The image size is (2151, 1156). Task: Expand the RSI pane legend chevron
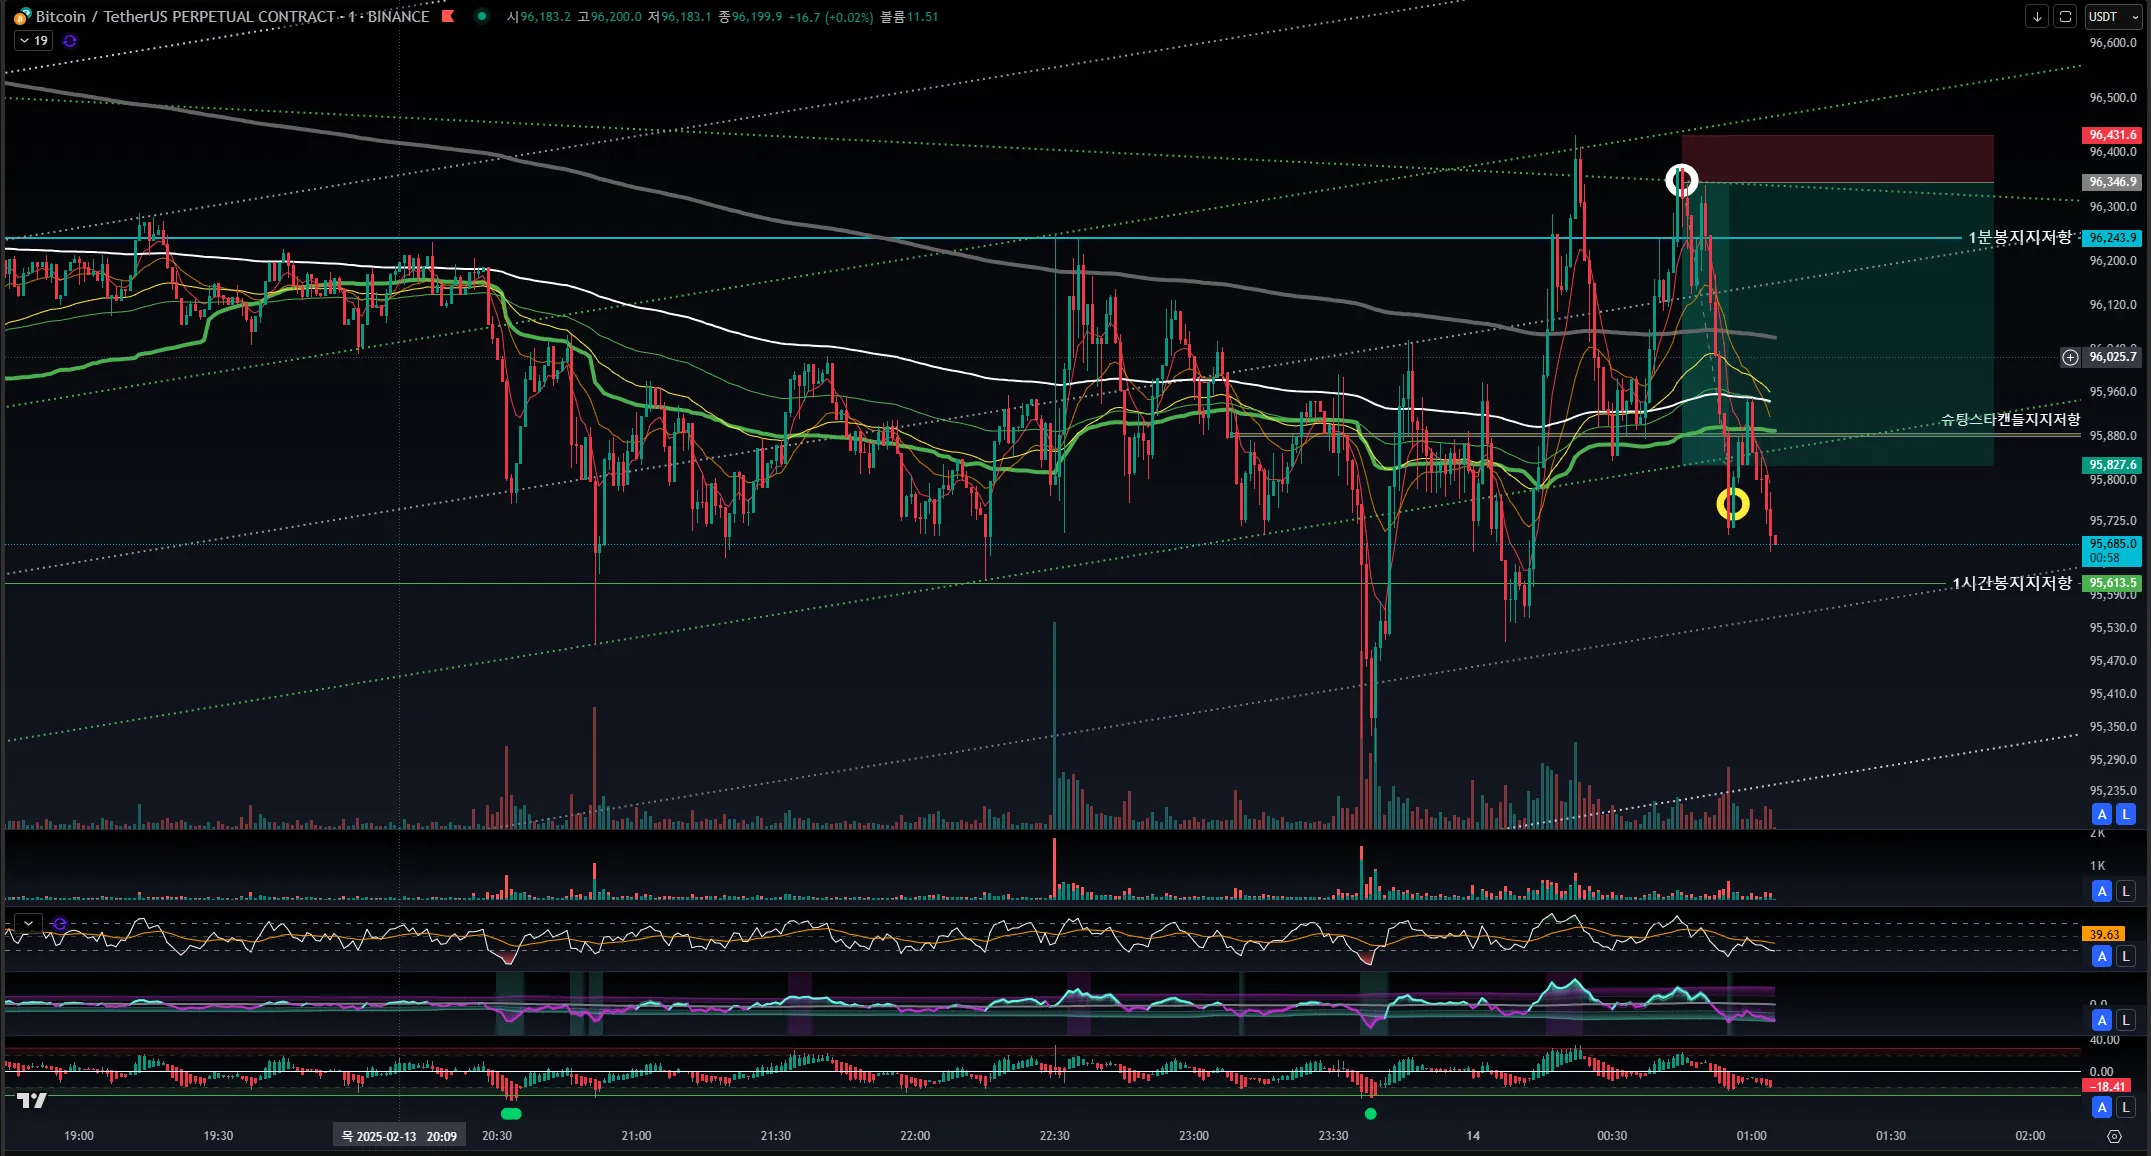click(x=29, y=923)
